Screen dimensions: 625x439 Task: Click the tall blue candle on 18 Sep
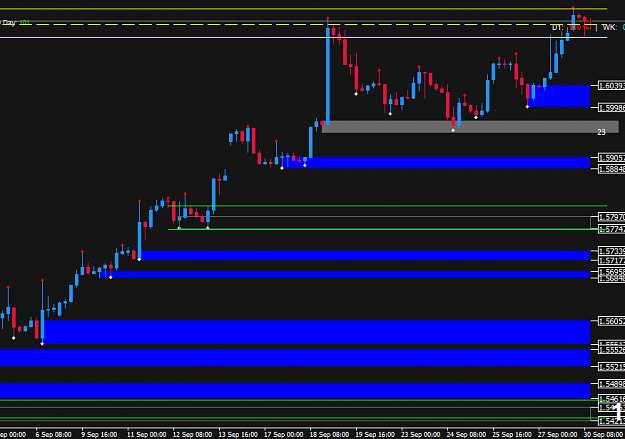(328, 76)
